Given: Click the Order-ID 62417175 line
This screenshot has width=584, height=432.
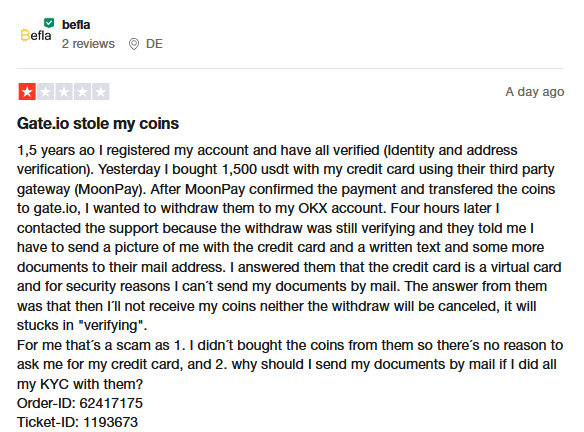Looking at the screenshot, I should [x=80, y=403].
